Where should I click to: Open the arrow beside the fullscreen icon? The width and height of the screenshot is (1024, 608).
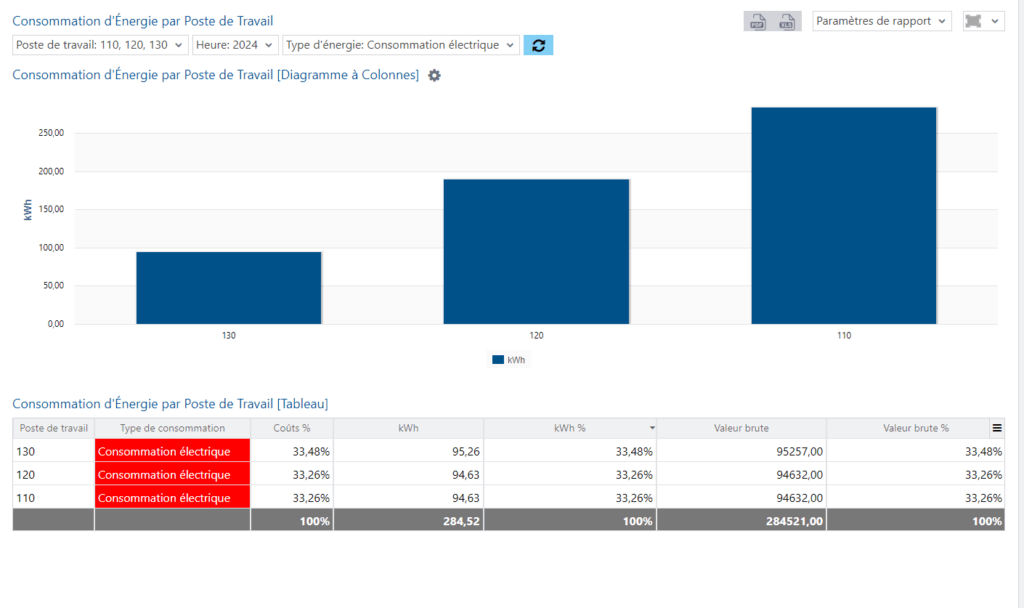pos(995,21)
